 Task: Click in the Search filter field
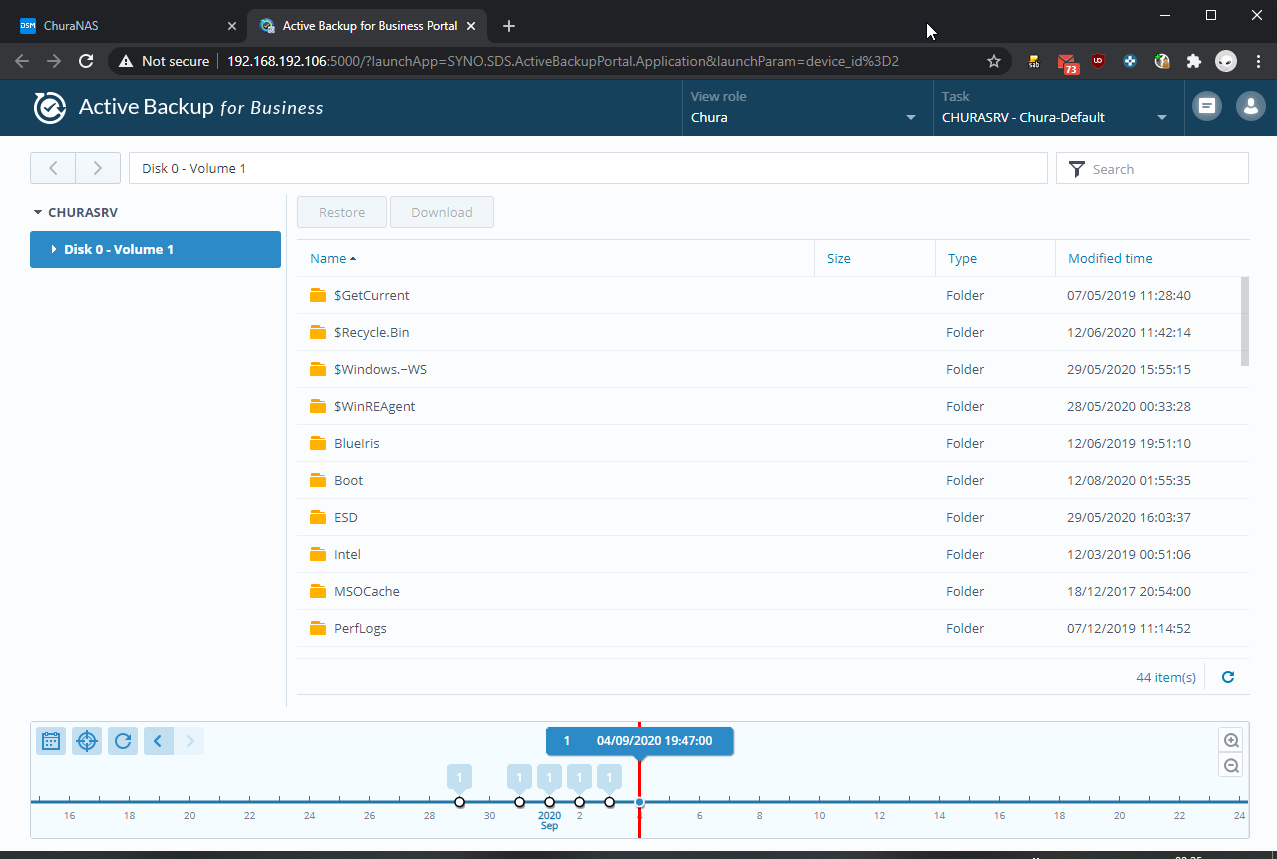[1162, 169]
